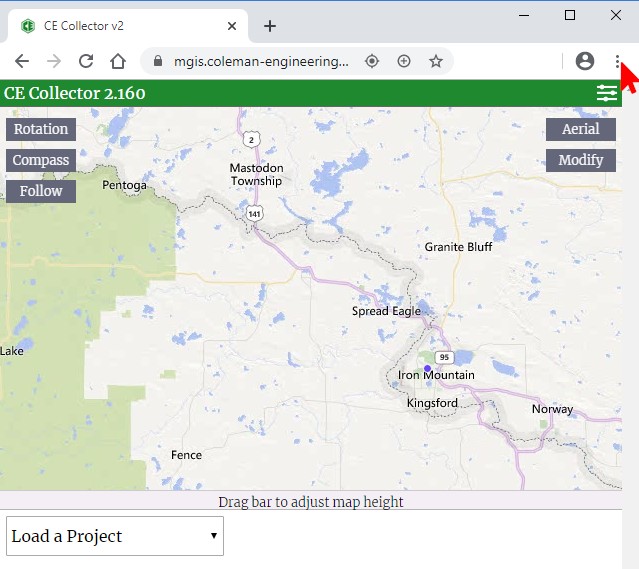The image size is (639, 569).
Task: Click the location target icon in address bar
Action: (x=372, y=61)
